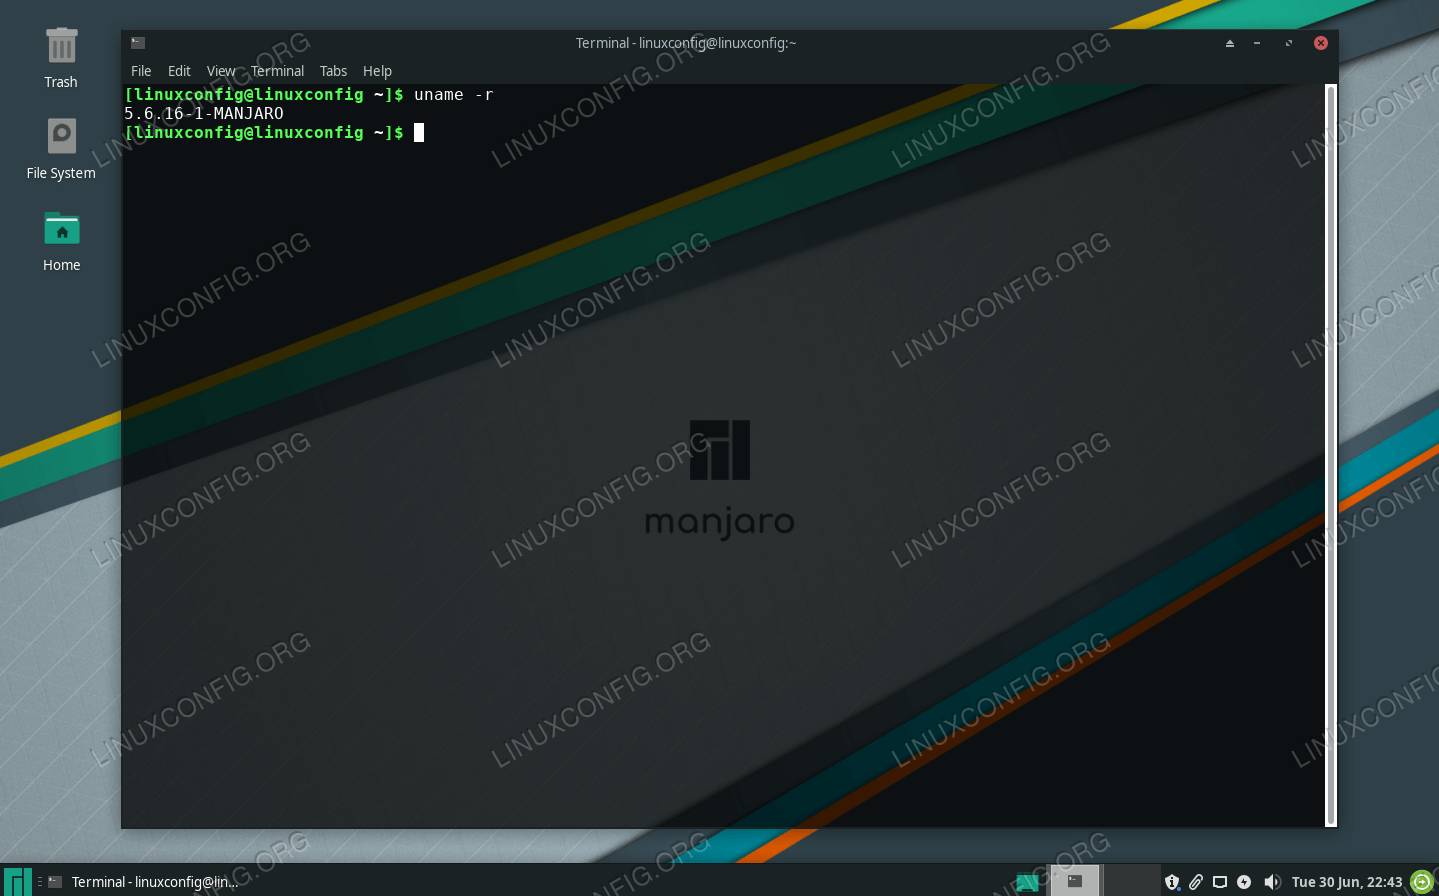Click the 5.6.16-1-MANJARO output line

pyautogui.click(x=204, y=114)
